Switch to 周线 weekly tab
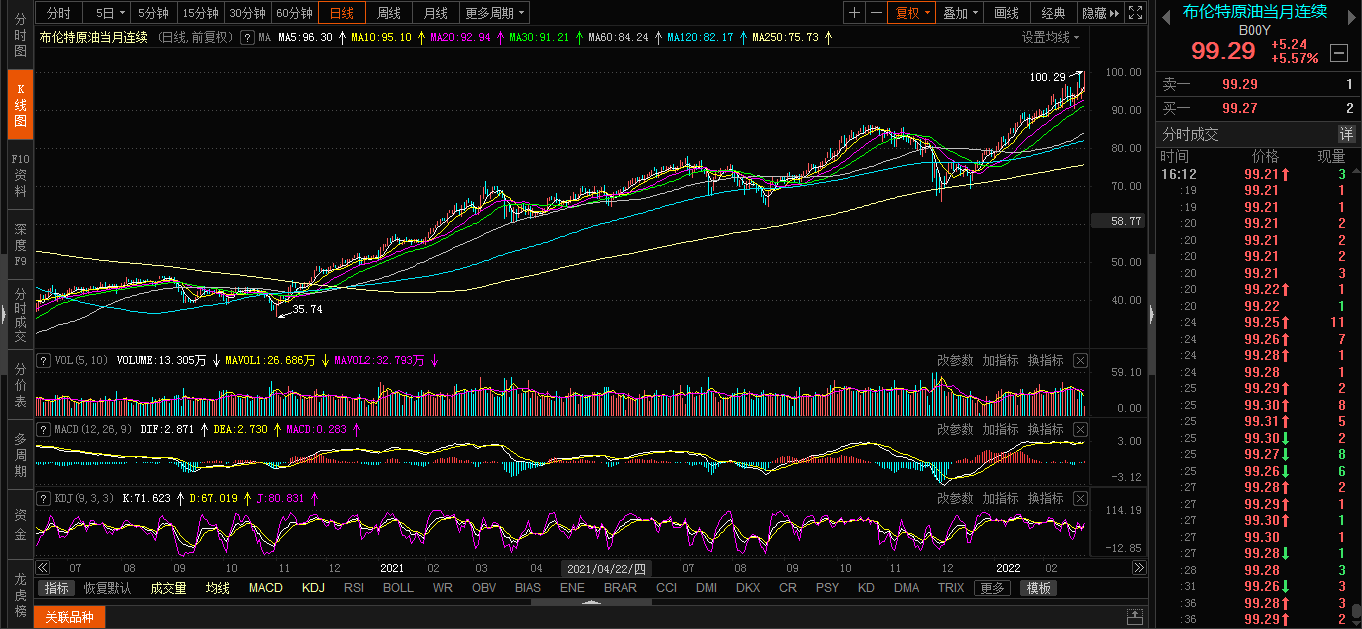Screen dimensions: 1362x629 point(389,13)
